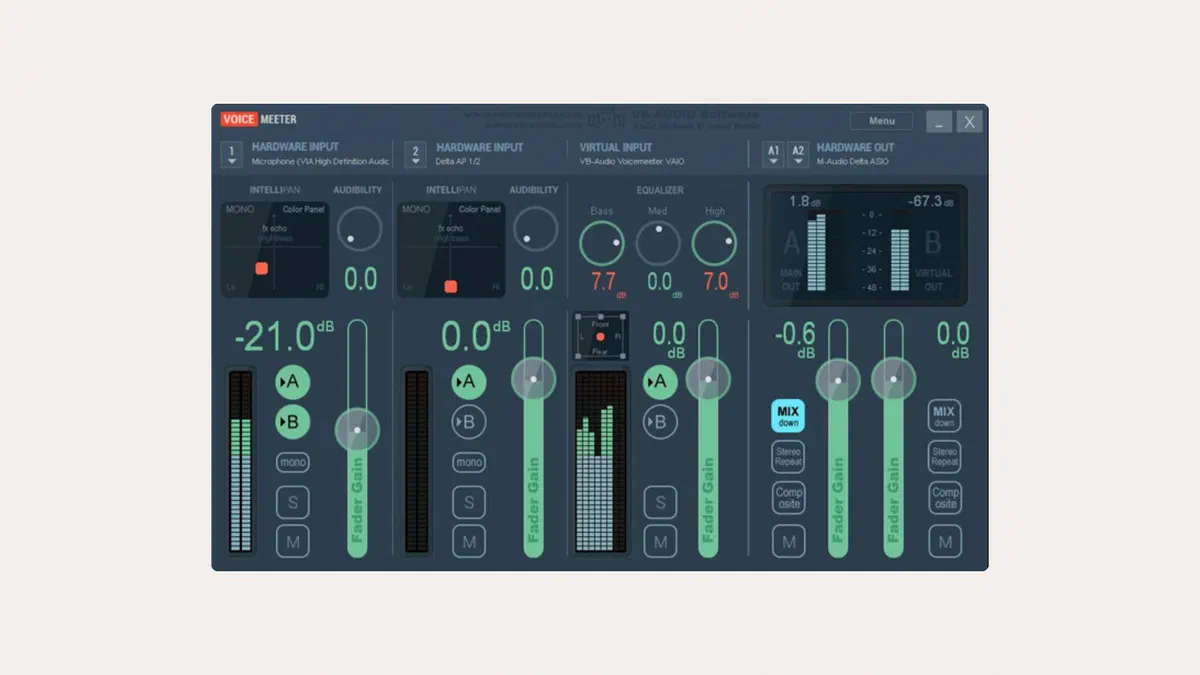This screenshot has height=675, width=1200.
Task: Toggle bus B routing on Hardware Input 2
Action: pos(469,422)
